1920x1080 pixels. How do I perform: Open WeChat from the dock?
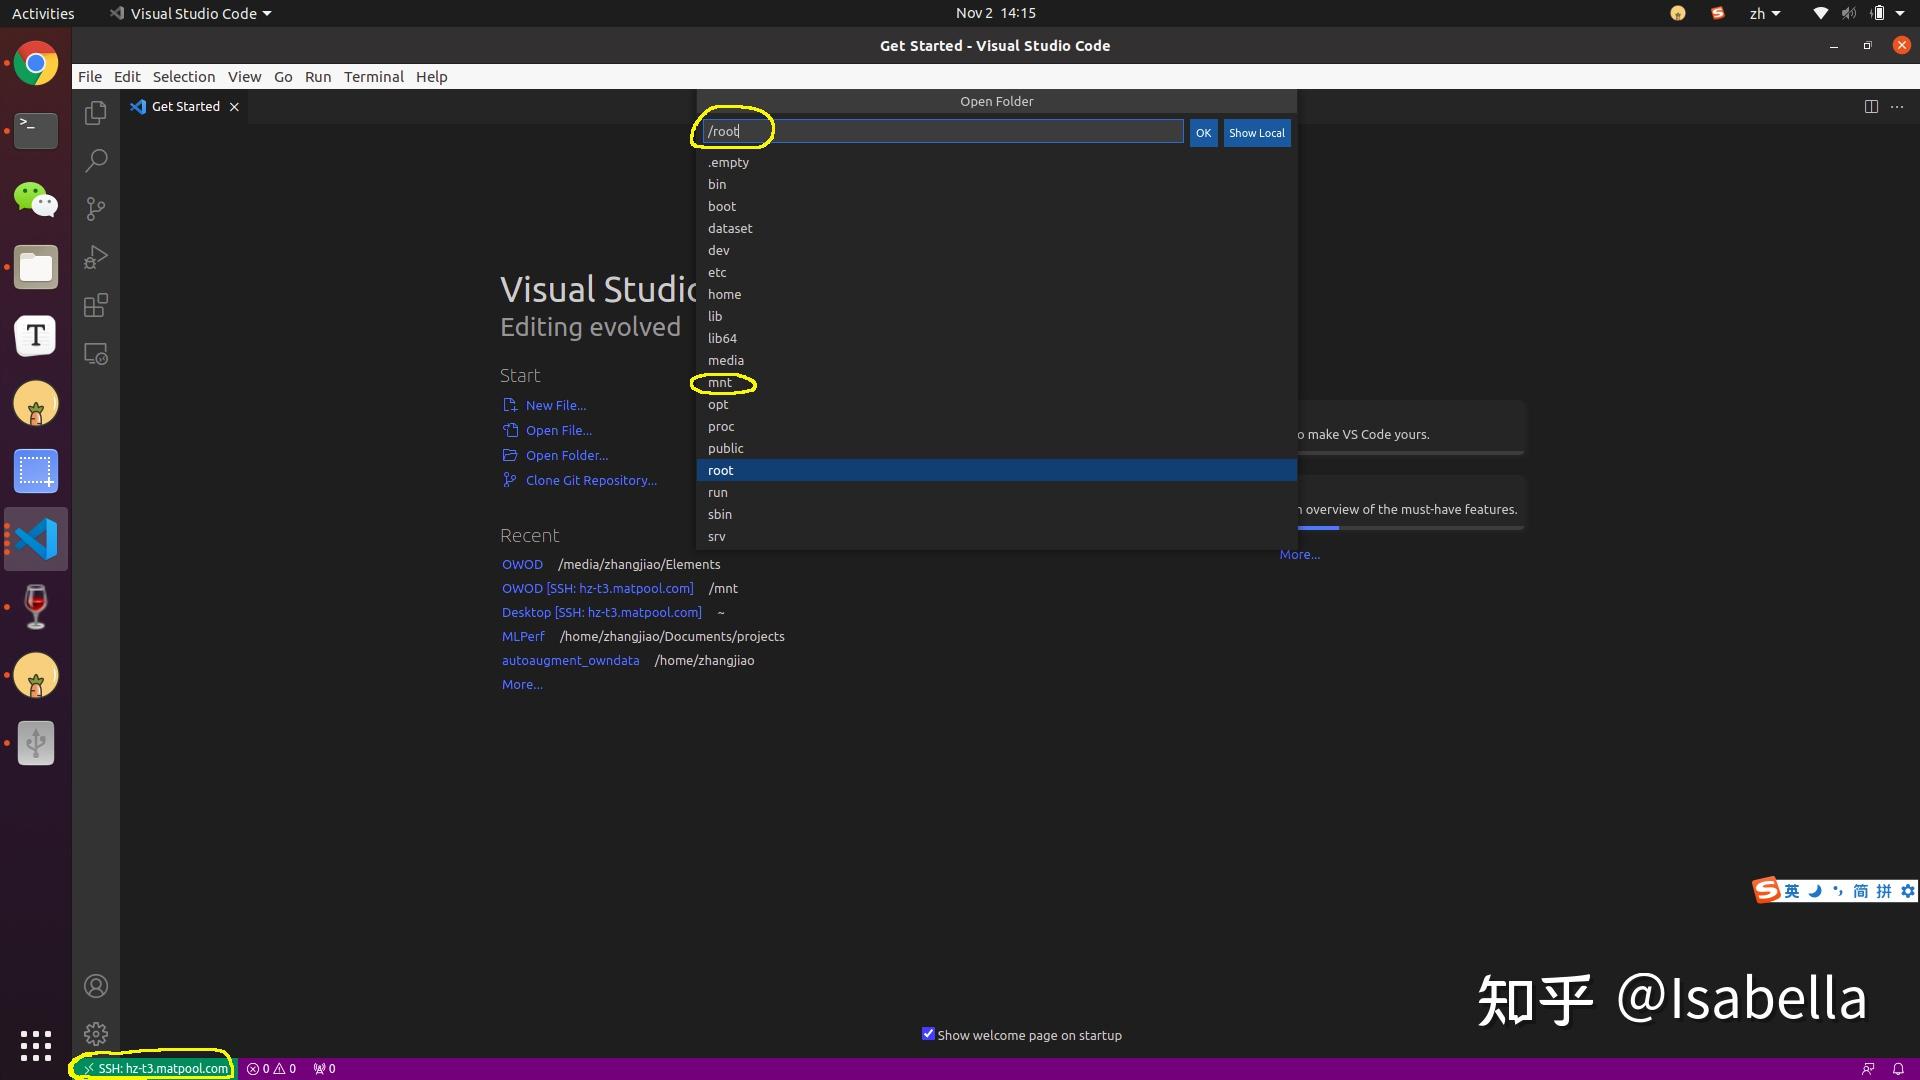[36, 199]
